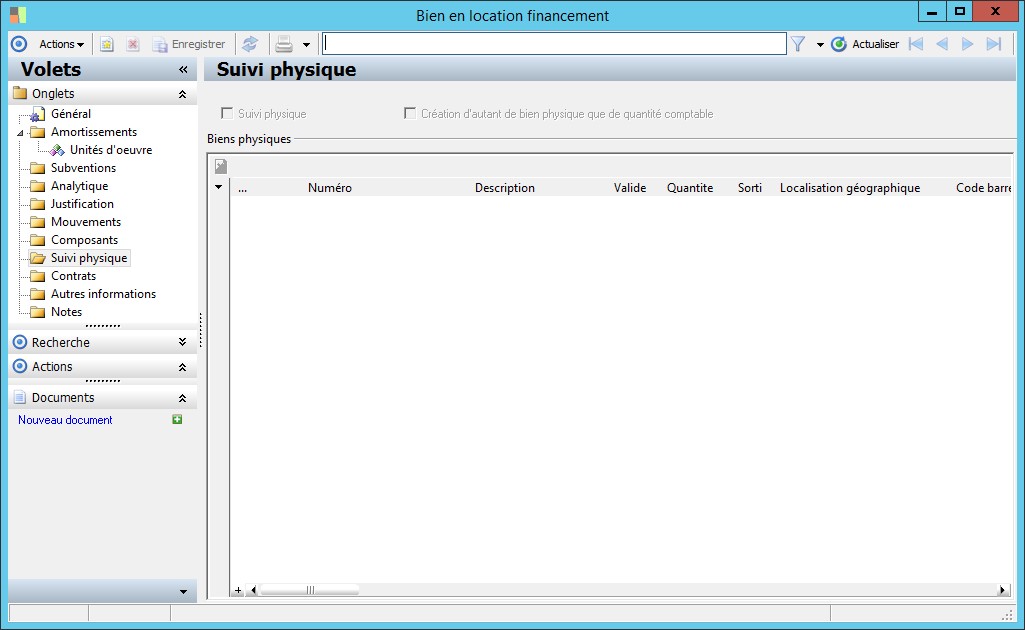Screen dimensions: 1025x630
Task: Click the Actions toolbar circle icon
Action: (20, 44)
